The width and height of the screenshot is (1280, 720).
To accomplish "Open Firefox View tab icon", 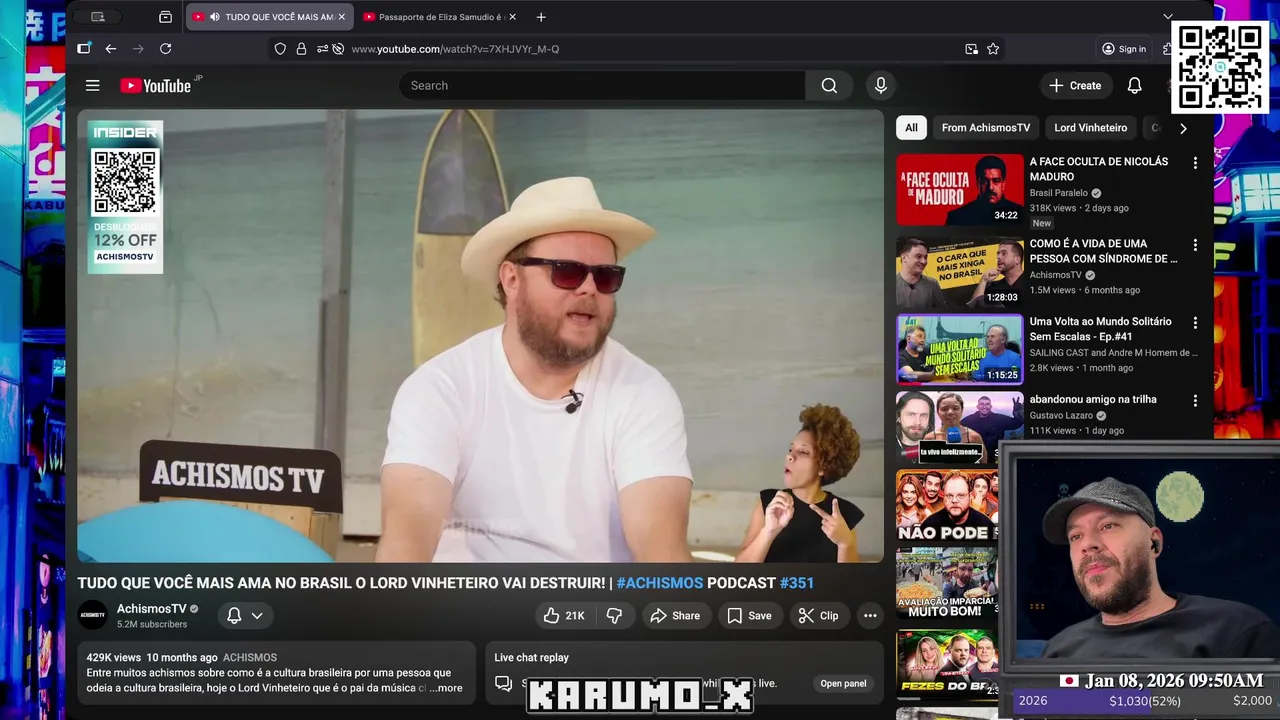I will [165, 17].
